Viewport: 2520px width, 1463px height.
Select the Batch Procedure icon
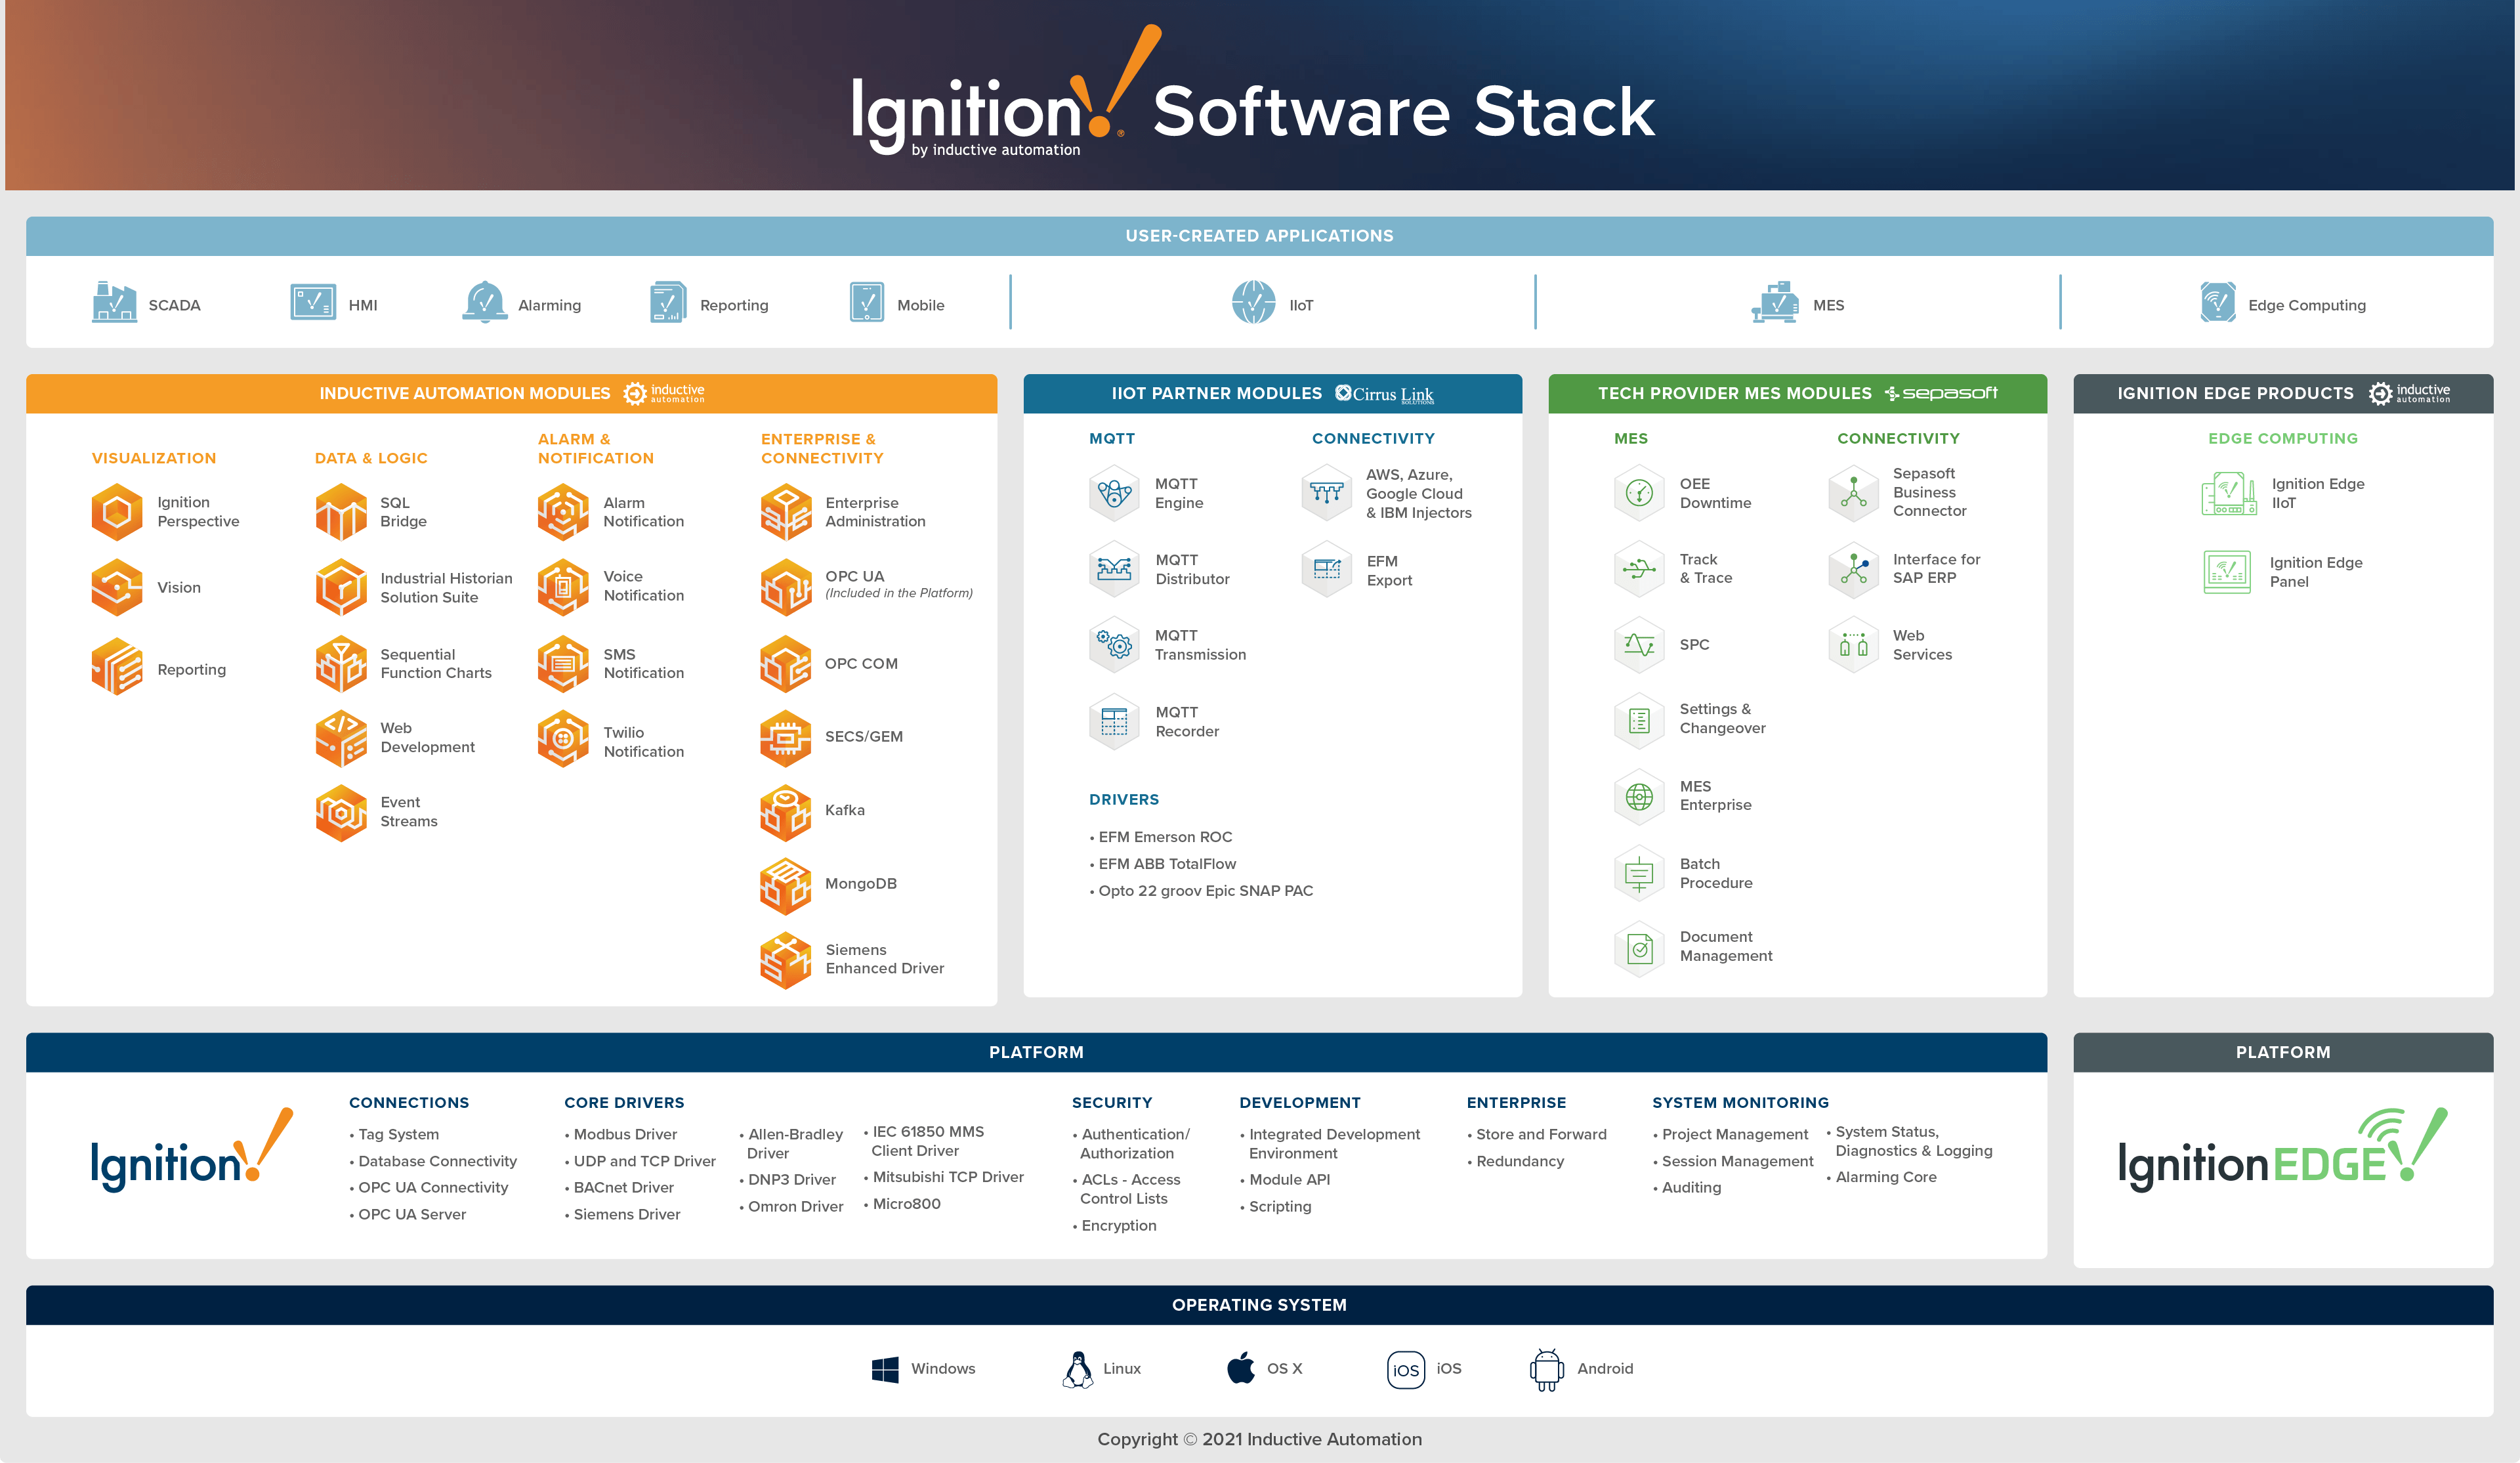pos(1639,874)
